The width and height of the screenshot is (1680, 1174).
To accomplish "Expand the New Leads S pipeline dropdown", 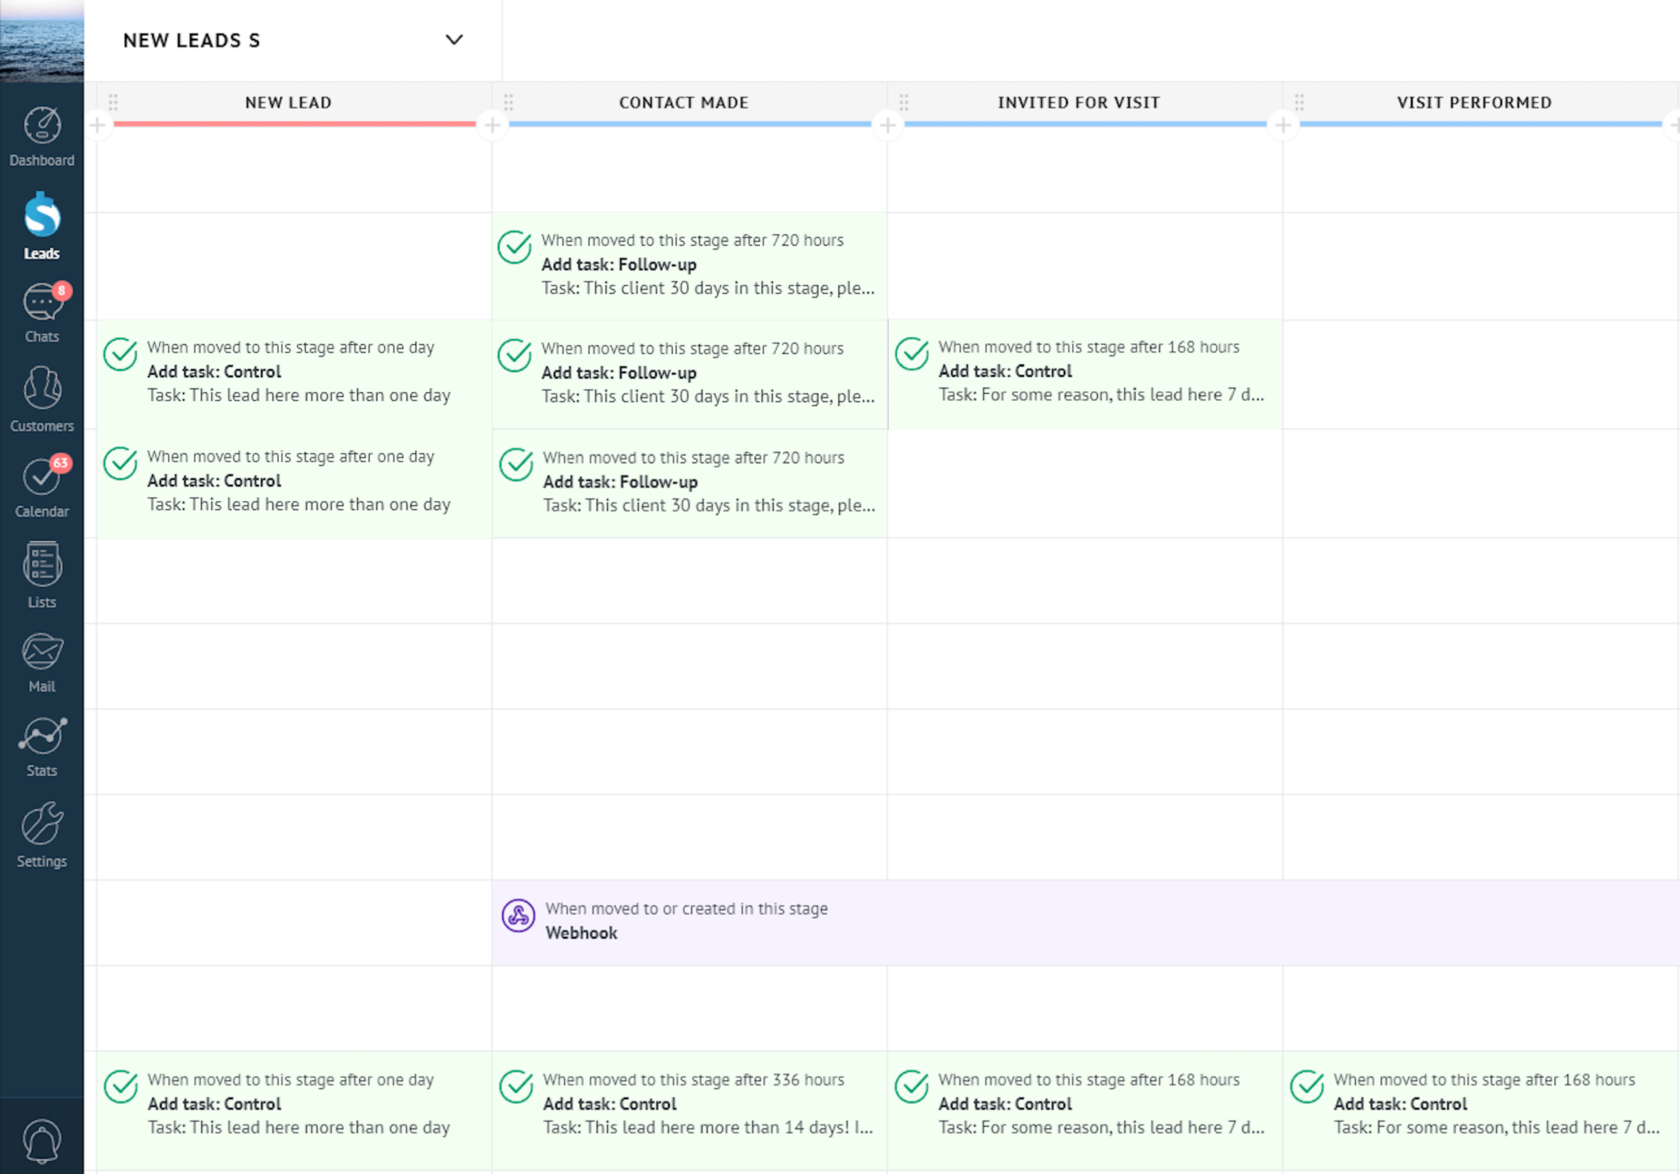I will click(454, 40).
